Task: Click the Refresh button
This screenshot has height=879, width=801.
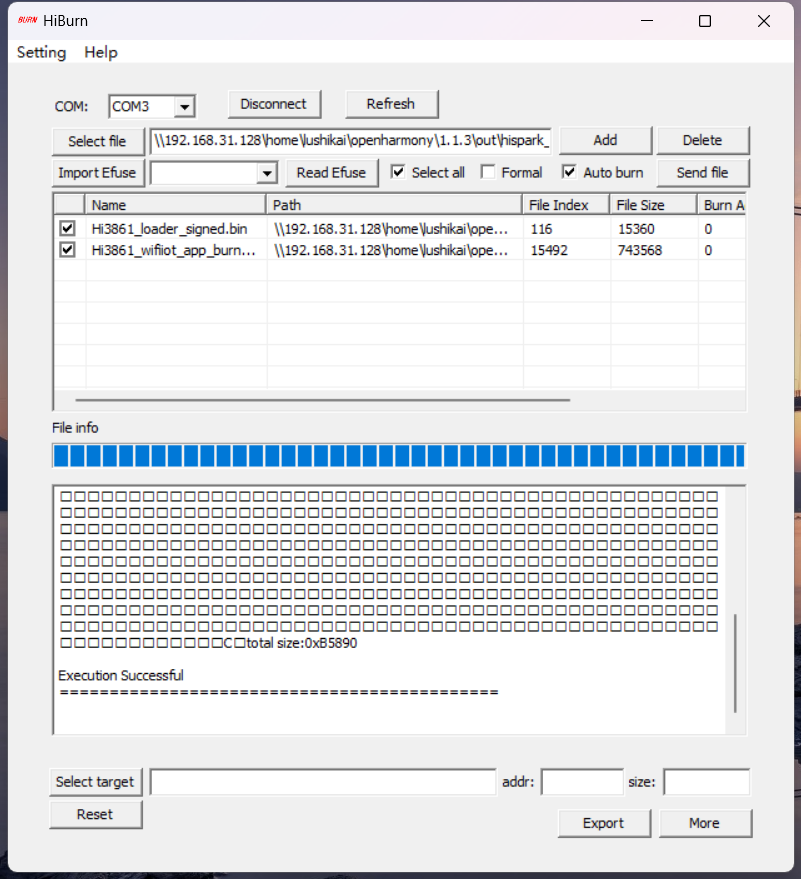Action: [x=391, y=104]
